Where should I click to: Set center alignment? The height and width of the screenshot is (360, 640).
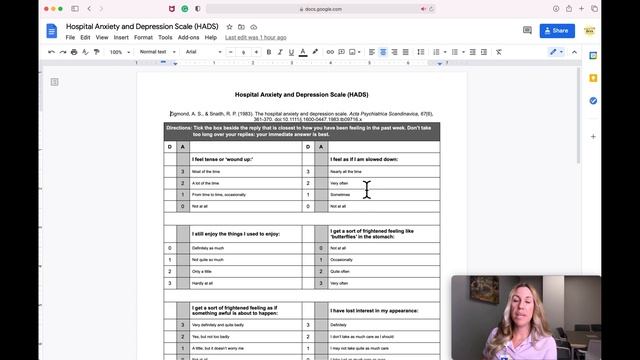click(383, 52)
